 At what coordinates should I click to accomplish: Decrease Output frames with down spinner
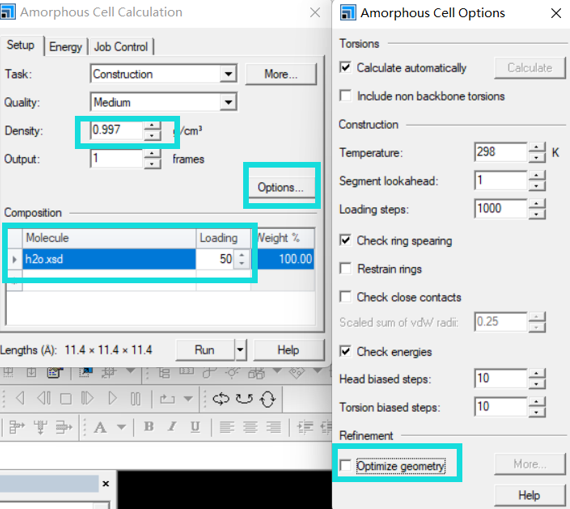pyautogui.click(x=152, y=164)
